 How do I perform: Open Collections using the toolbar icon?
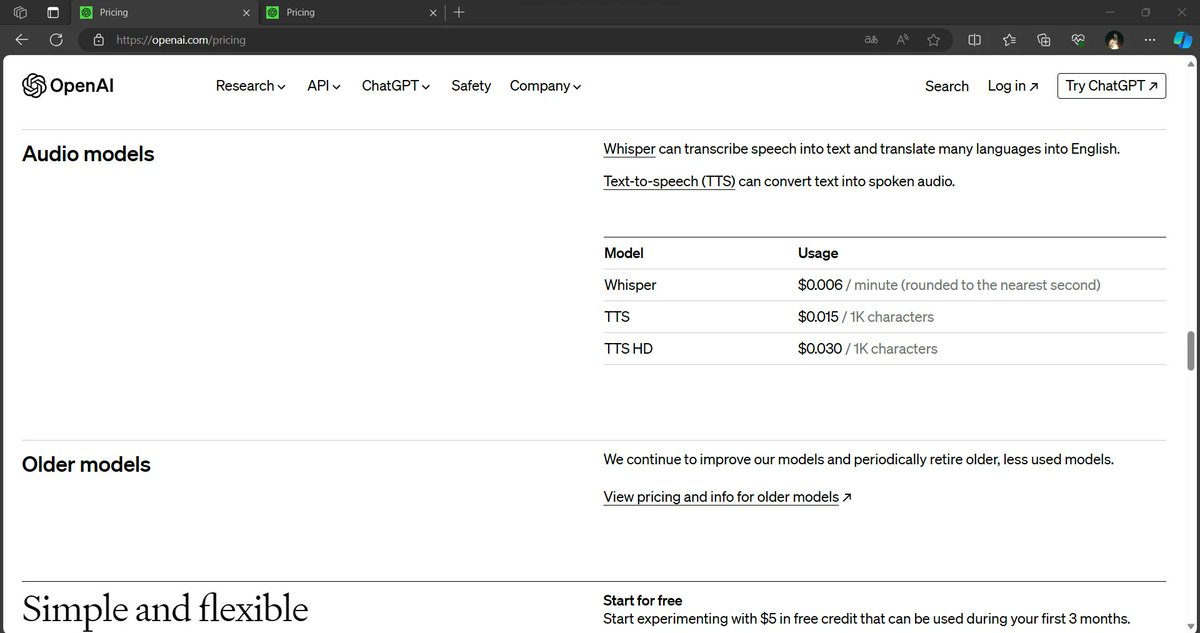point(1044,39)
